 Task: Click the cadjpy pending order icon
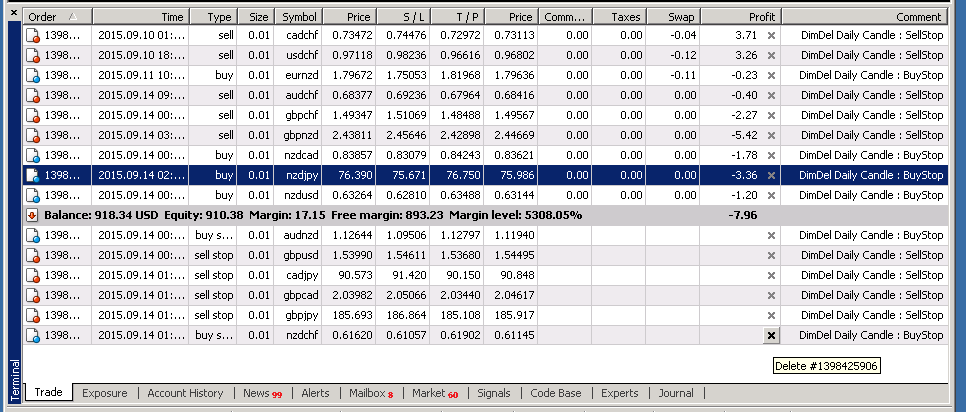[x=33, y=276]
